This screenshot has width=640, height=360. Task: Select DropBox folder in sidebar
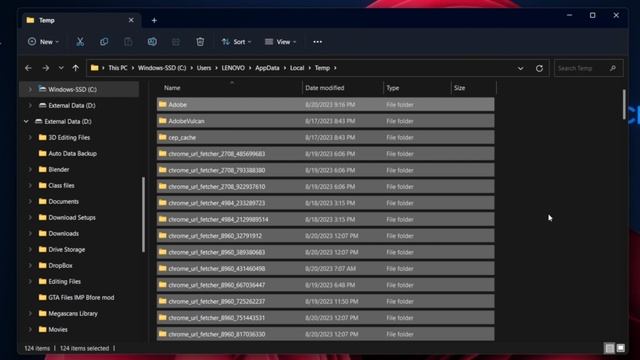(x=60, y=265)
